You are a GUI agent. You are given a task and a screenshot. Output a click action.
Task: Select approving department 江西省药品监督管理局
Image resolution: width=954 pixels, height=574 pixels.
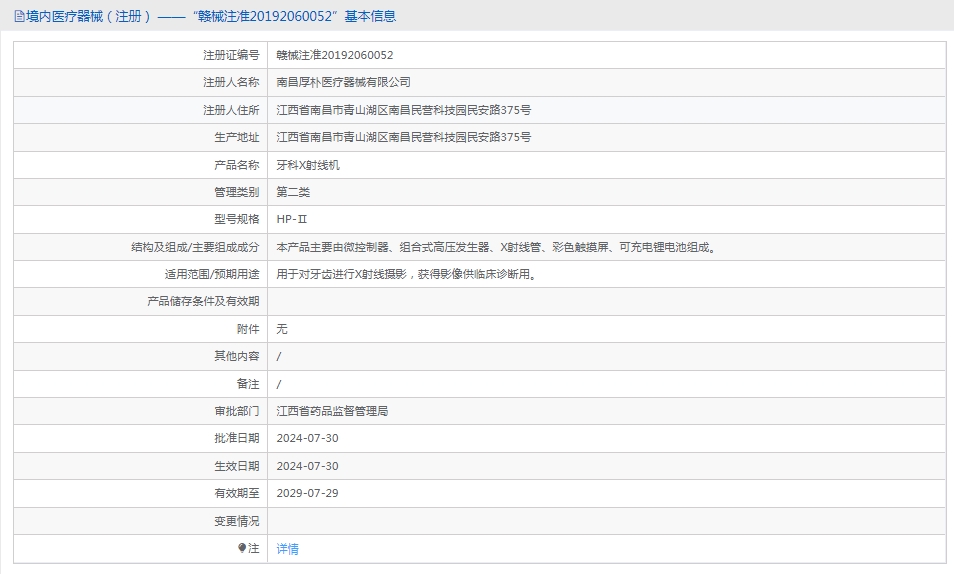332,411
